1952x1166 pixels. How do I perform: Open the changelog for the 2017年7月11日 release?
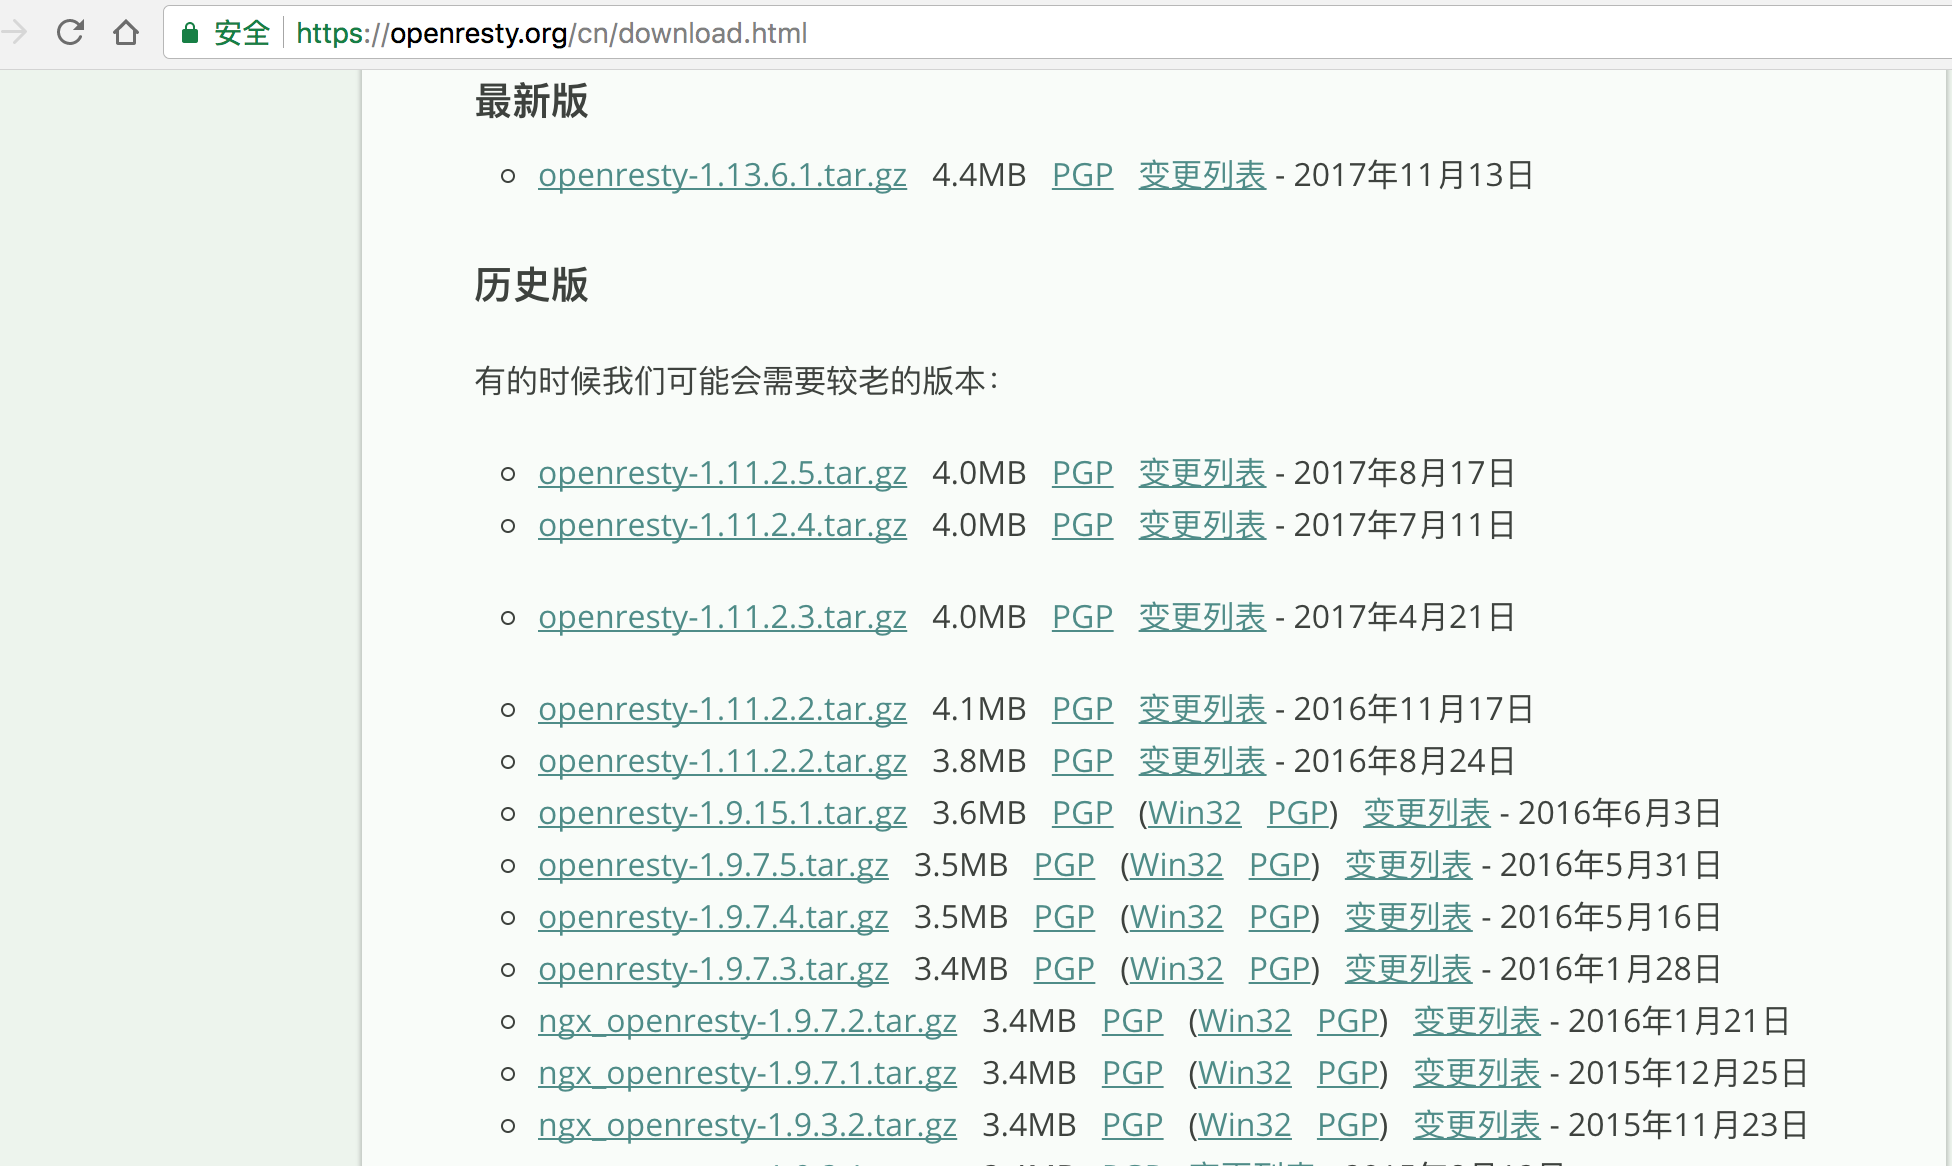1202,525
